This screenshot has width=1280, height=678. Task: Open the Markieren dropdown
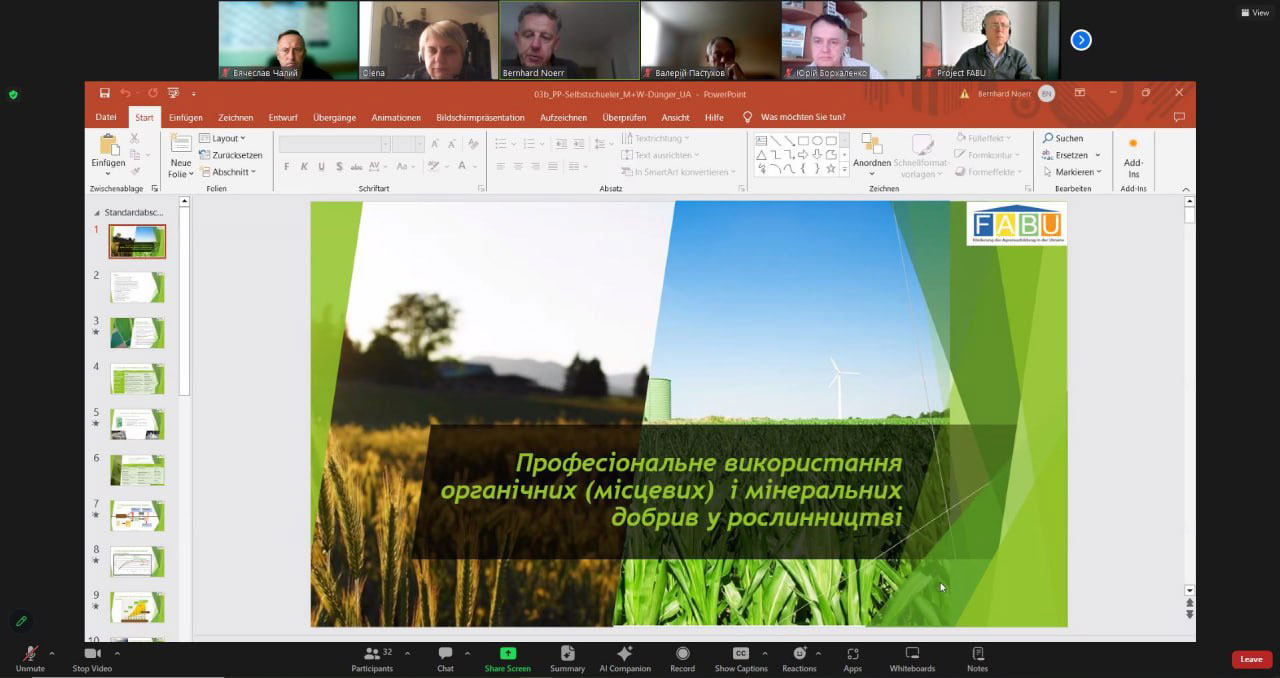pyautogui.click(x=1071, y=172)
